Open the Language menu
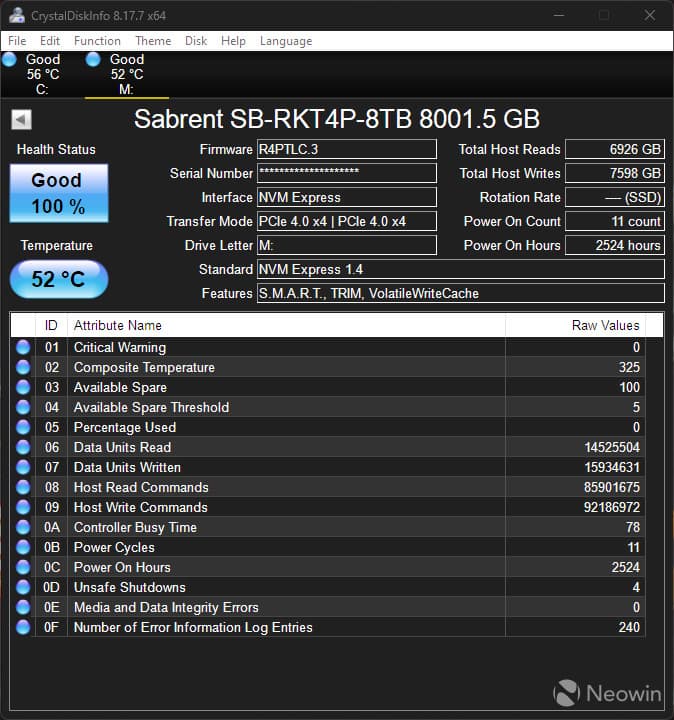The width and height of the screenshot is (674, 720). 286,41
